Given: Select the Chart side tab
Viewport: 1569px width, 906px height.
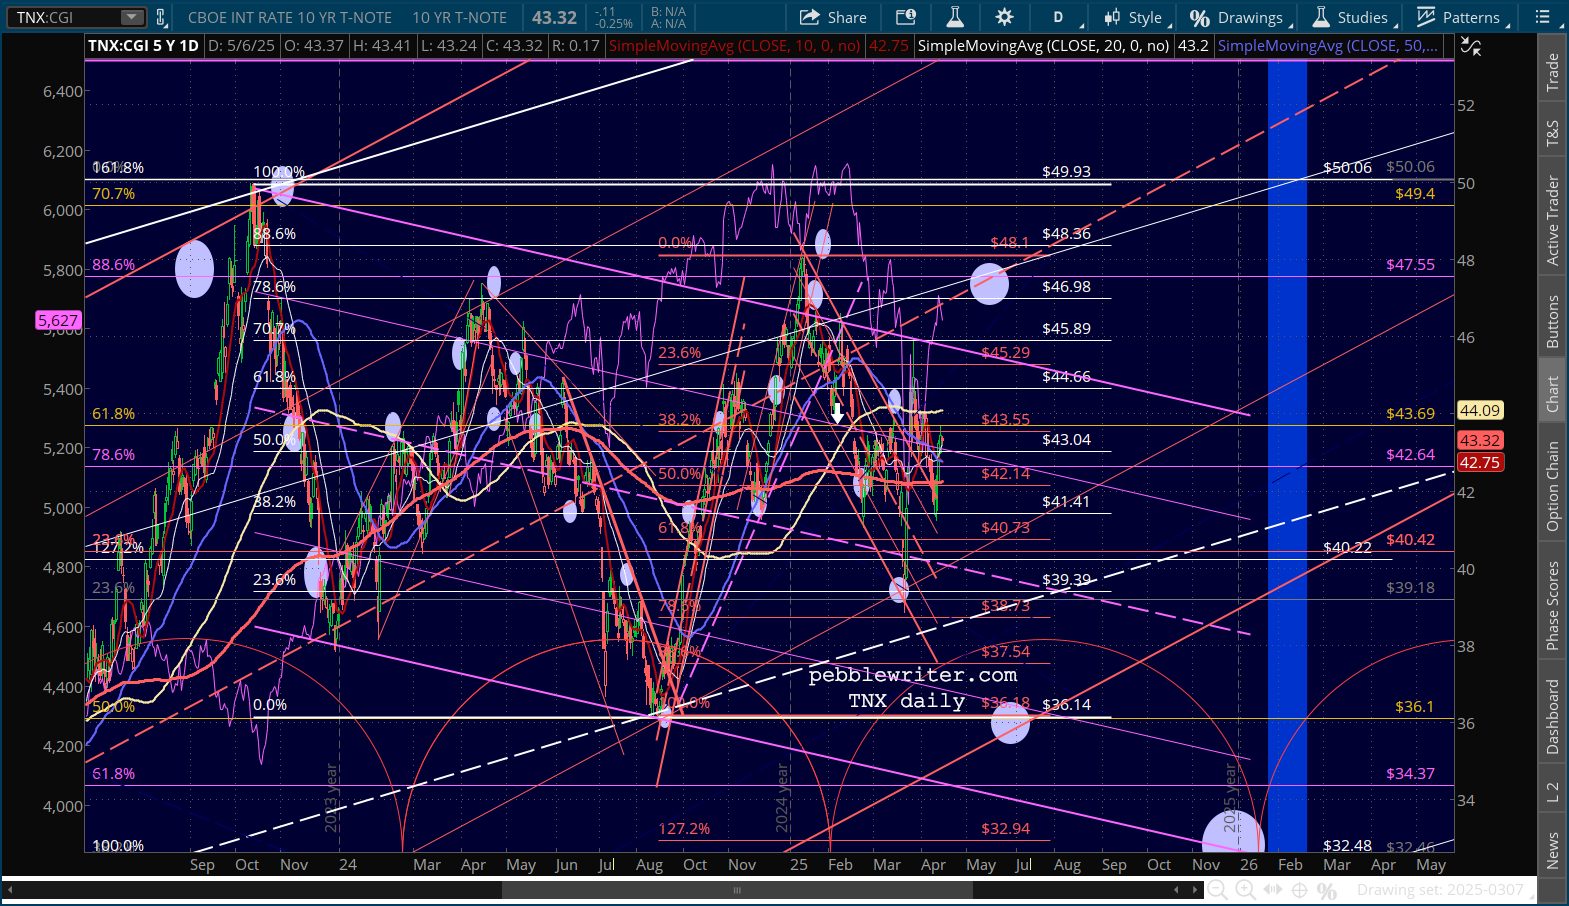Looking at the screenshot, I should point(1552,394).
